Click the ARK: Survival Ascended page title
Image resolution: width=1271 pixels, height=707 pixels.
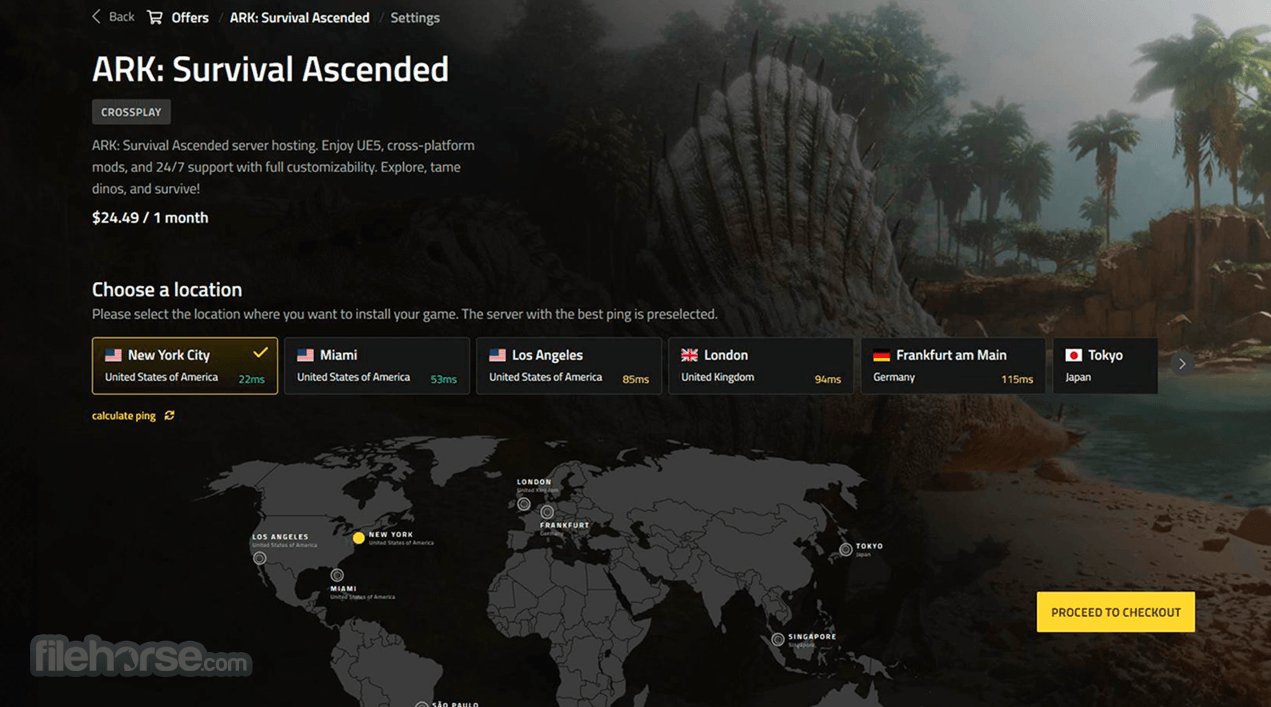[270, 69]
